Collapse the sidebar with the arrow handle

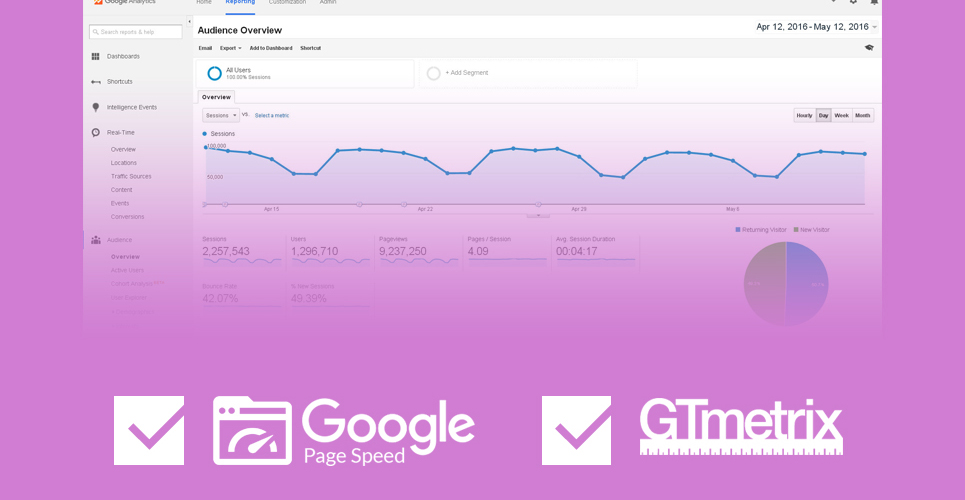pos(189,22)
